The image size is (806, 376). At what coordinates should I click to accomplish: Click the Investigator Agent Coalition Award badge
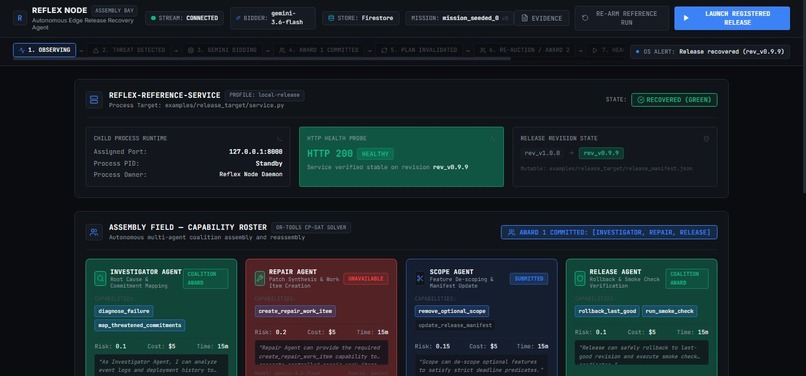pyautogui.click(x=206, y=278)
